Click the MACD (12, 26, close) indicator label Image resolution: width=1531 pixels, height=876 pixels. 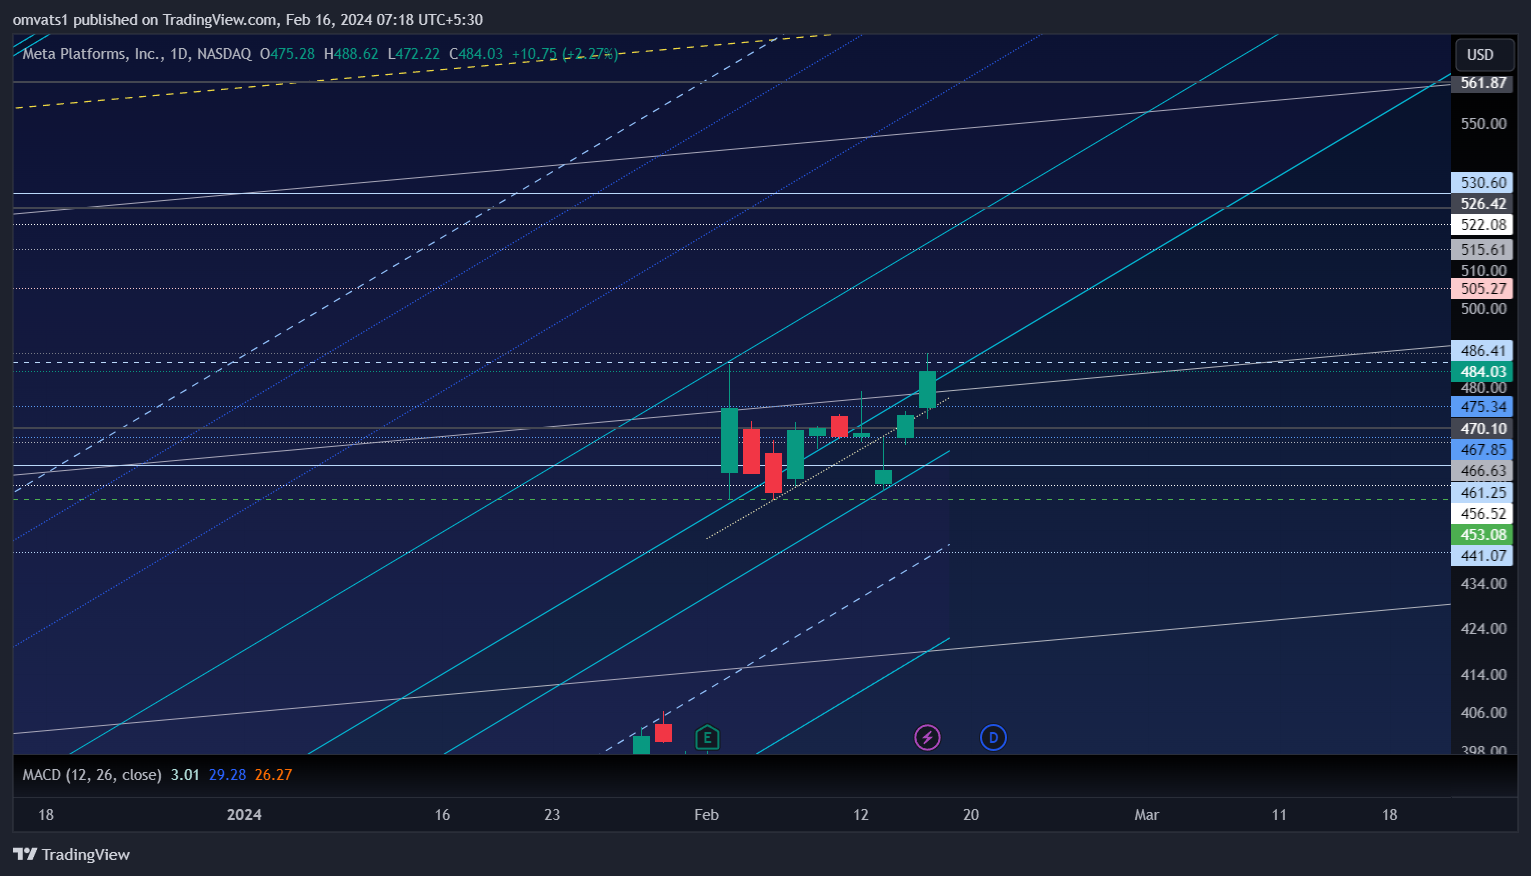(x=92, y=775)
